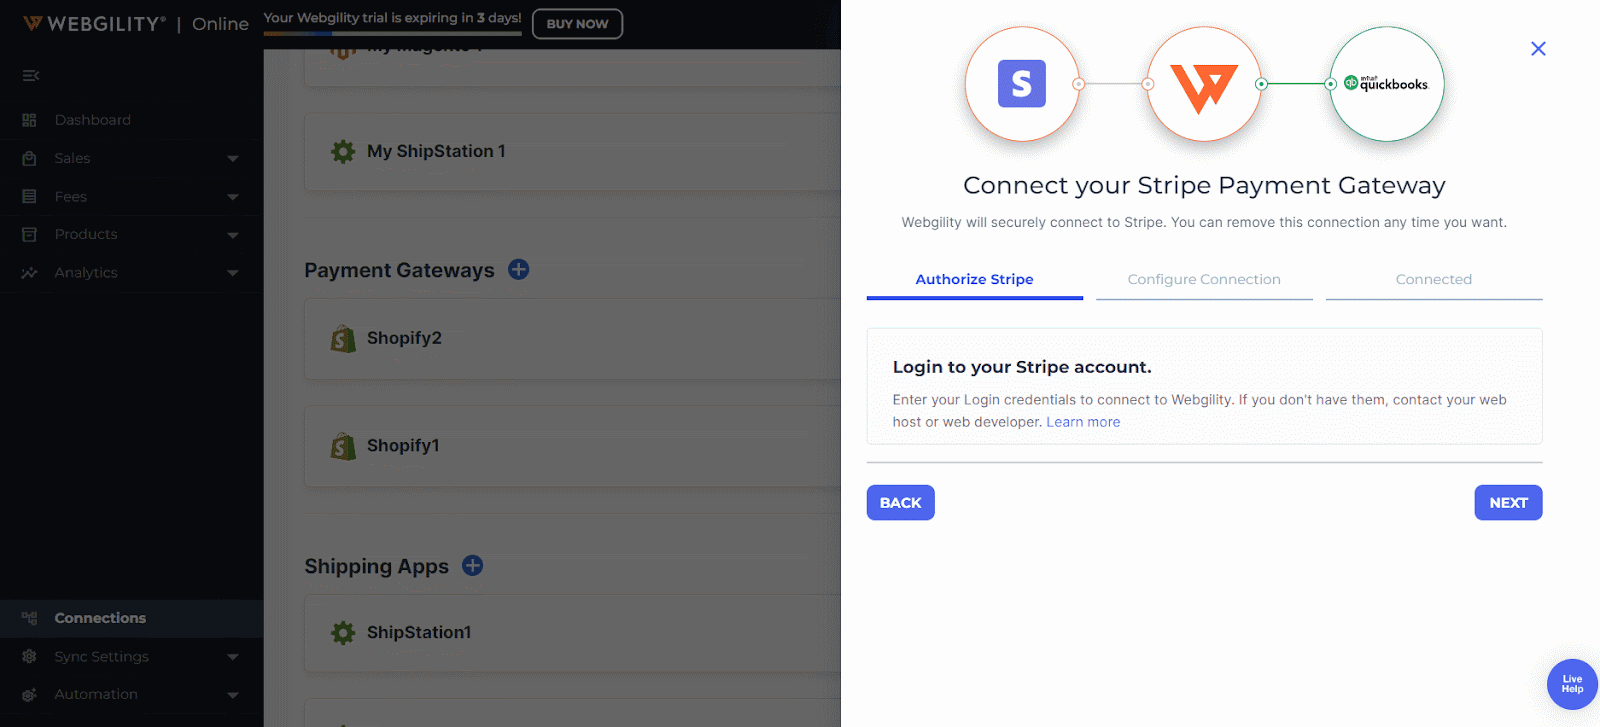Click the My ShipStation 1 gear icon
1600x727 pixels.
tap(343, 152)
